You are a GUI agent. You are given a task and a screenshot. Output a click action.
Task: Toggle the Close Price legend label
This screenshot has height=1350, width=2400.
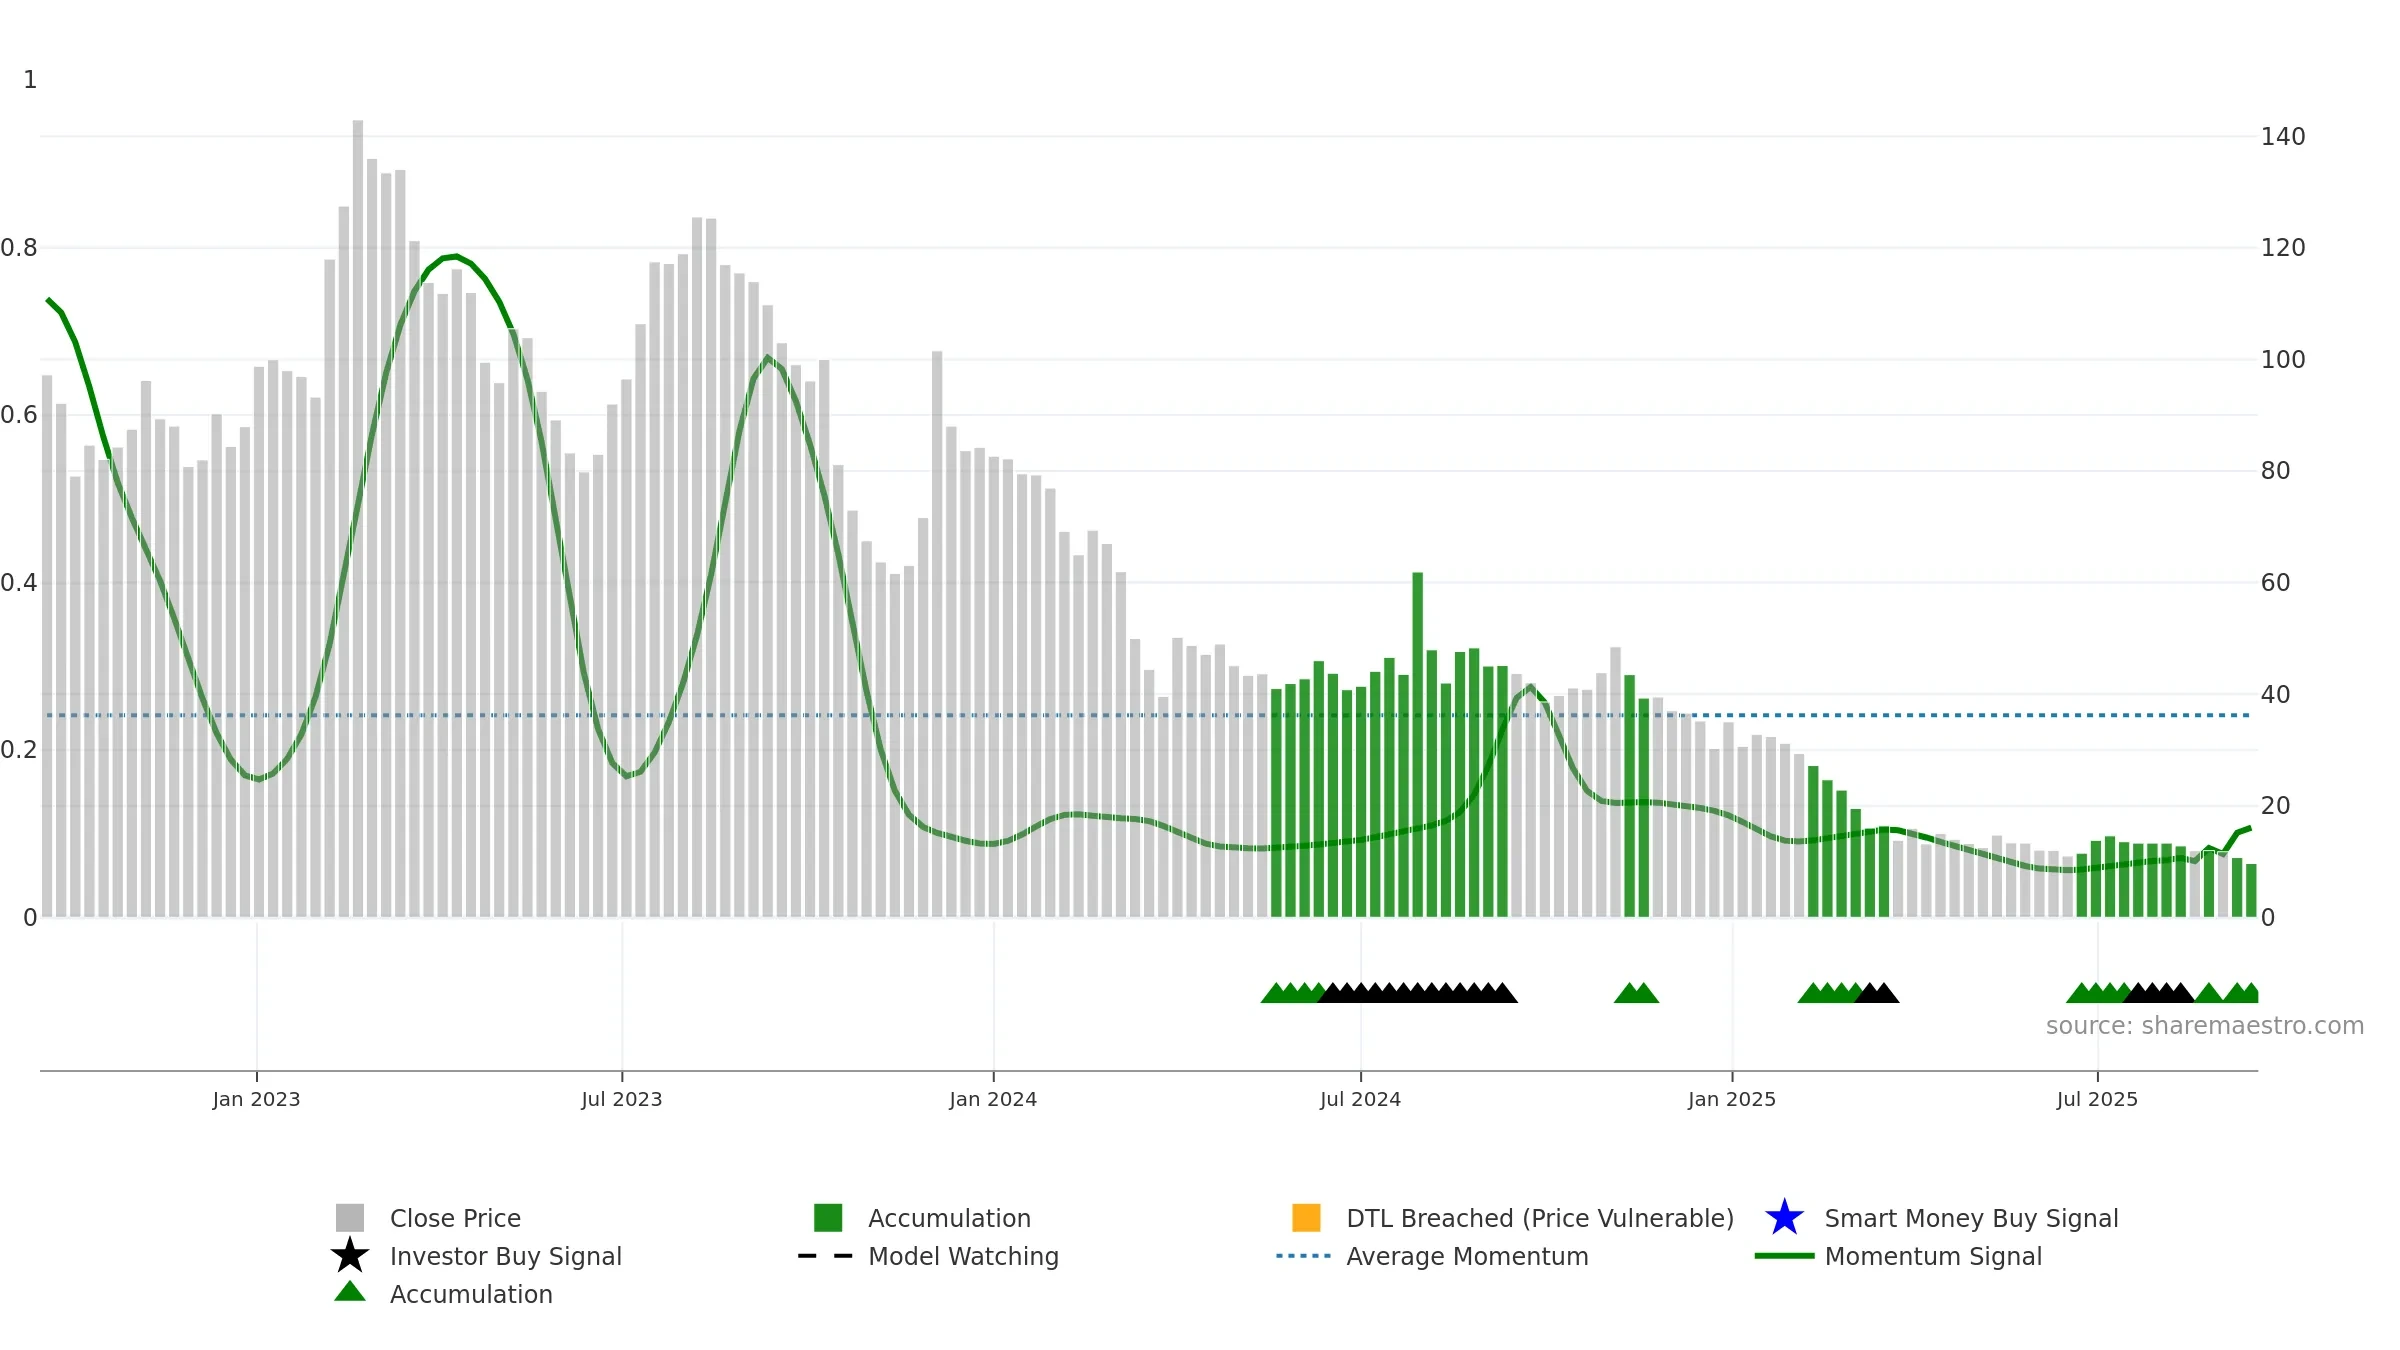tap(455, 1218)
